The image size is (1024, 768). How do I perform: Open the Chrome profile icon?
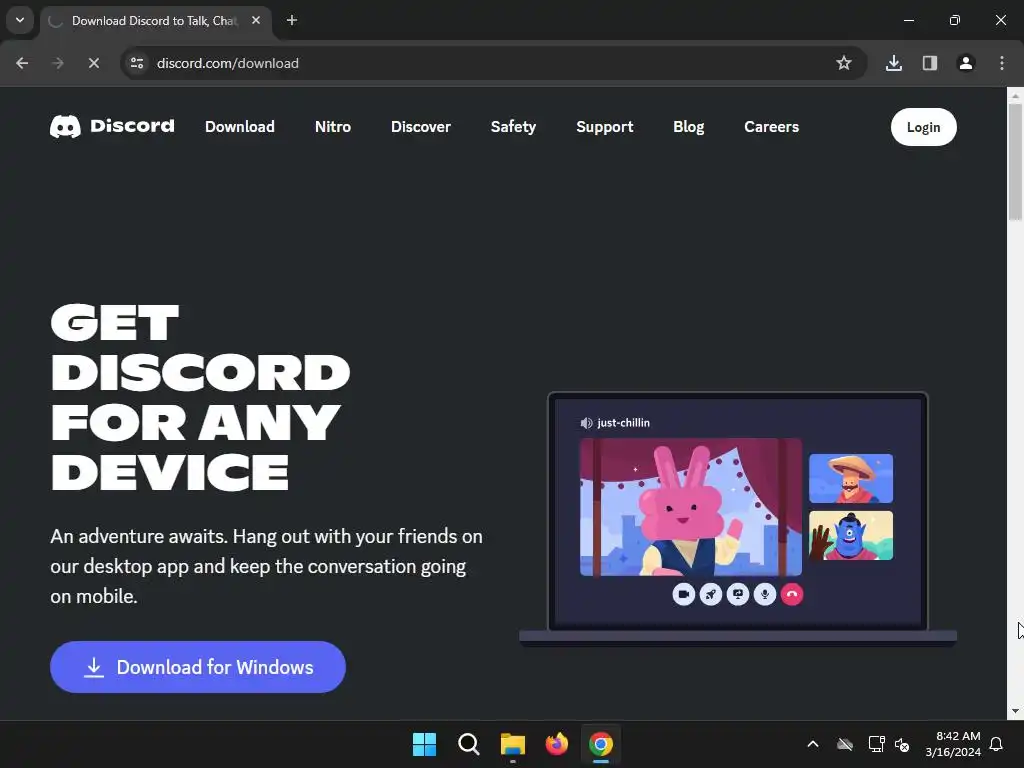pos(966,63)
